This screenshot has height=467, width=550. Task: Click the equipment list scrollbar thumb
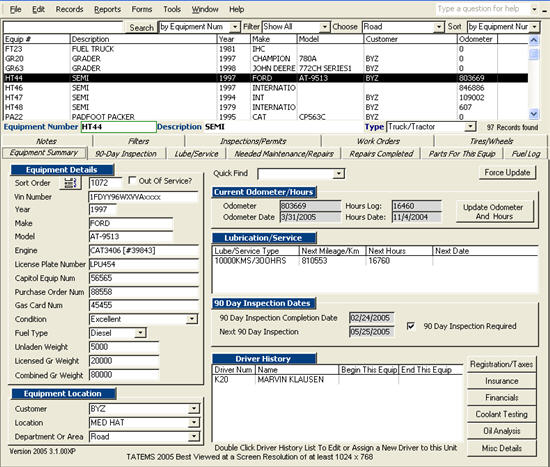pos(534,54)
